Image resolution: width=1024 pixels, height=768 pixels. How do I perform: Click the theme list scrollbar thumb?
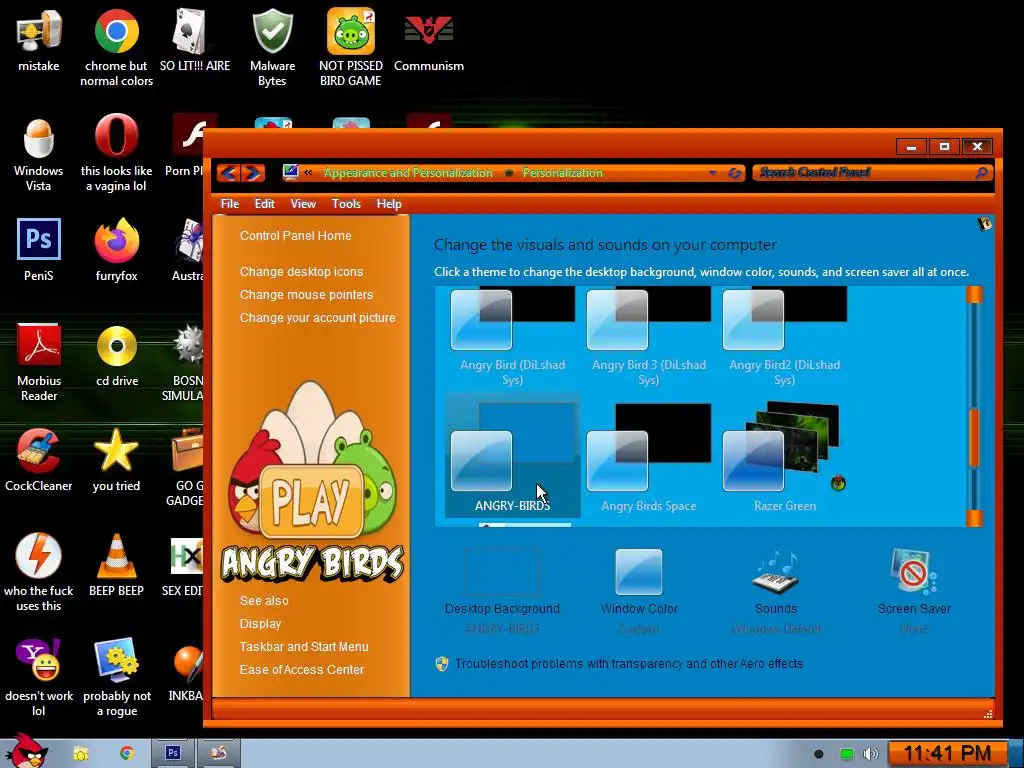[974, 438]
